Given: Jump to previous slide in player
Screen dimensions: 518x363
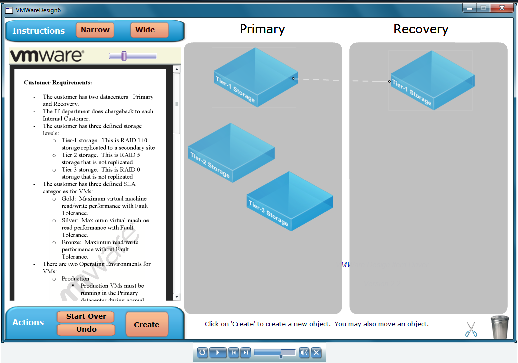Looking at the screenshot, I should (234, 352).
